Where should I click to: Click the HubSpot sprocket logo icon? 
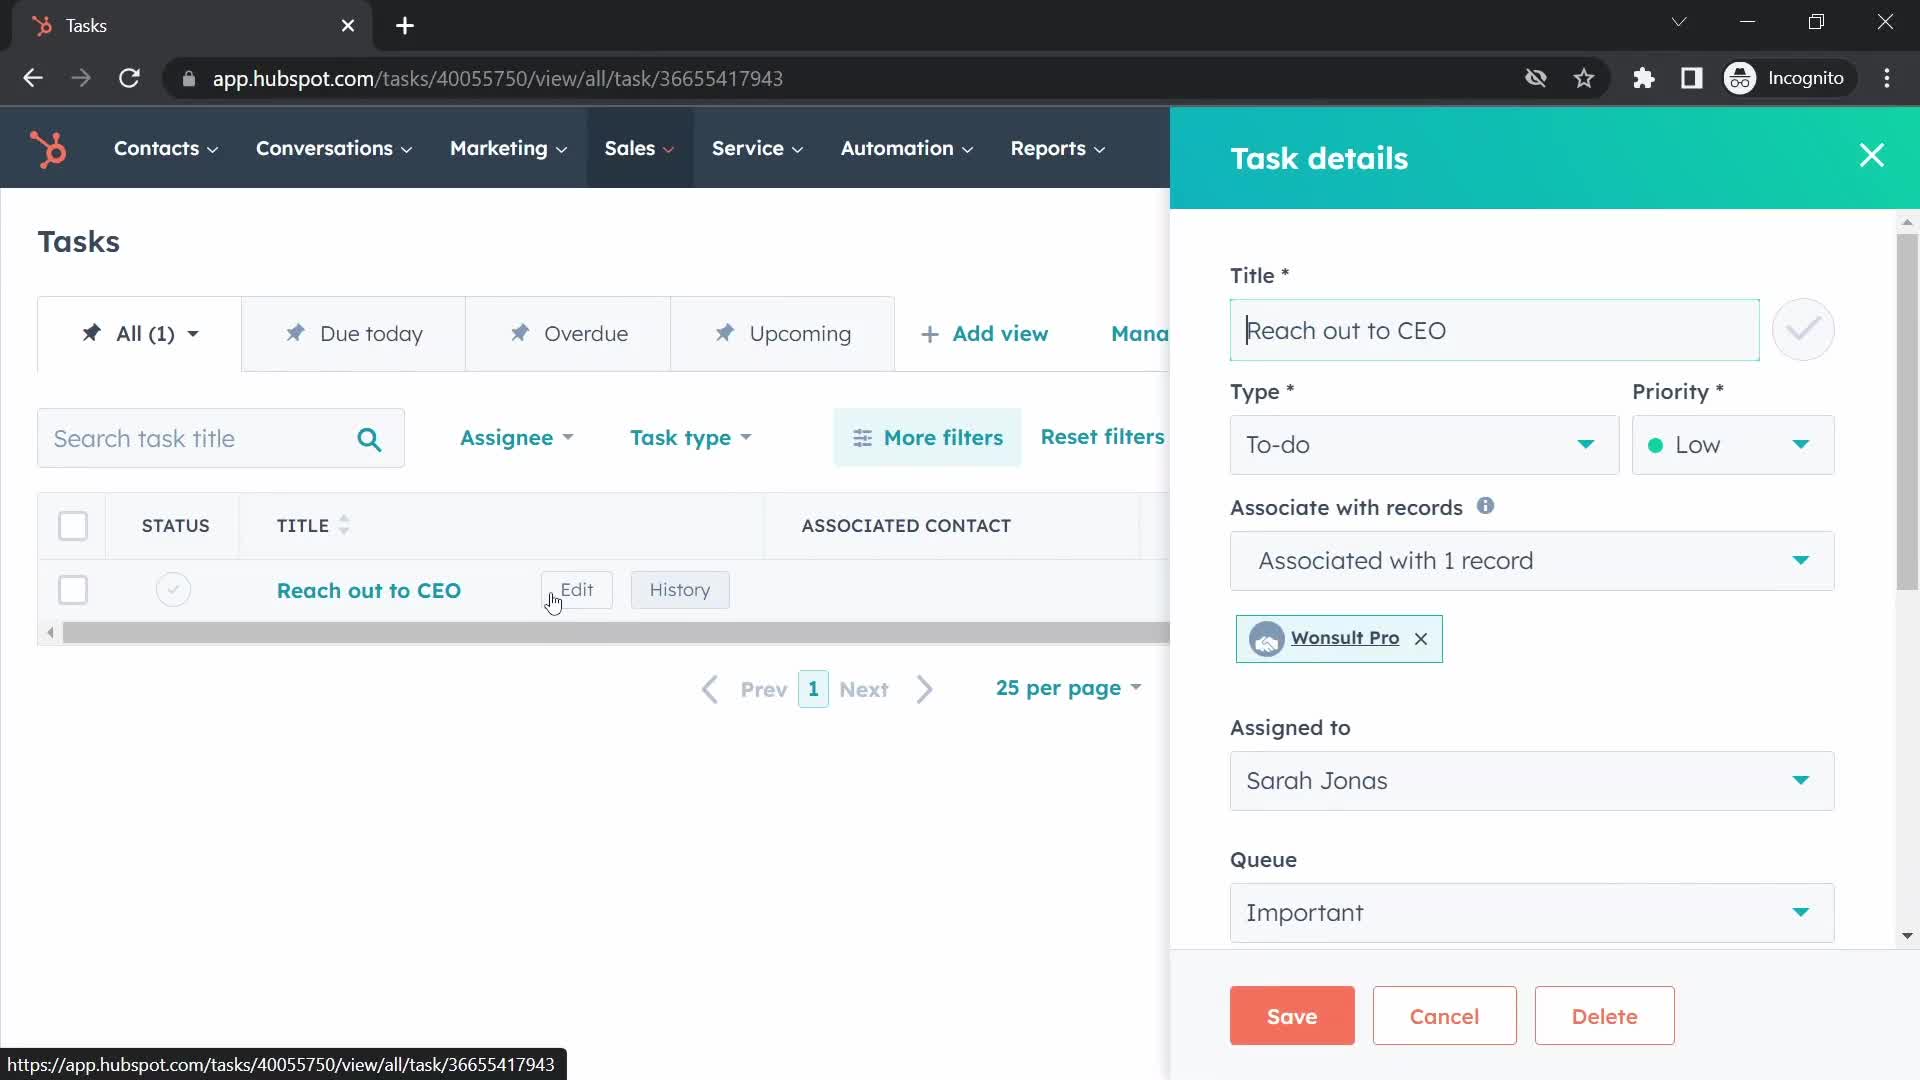[50, 149]
